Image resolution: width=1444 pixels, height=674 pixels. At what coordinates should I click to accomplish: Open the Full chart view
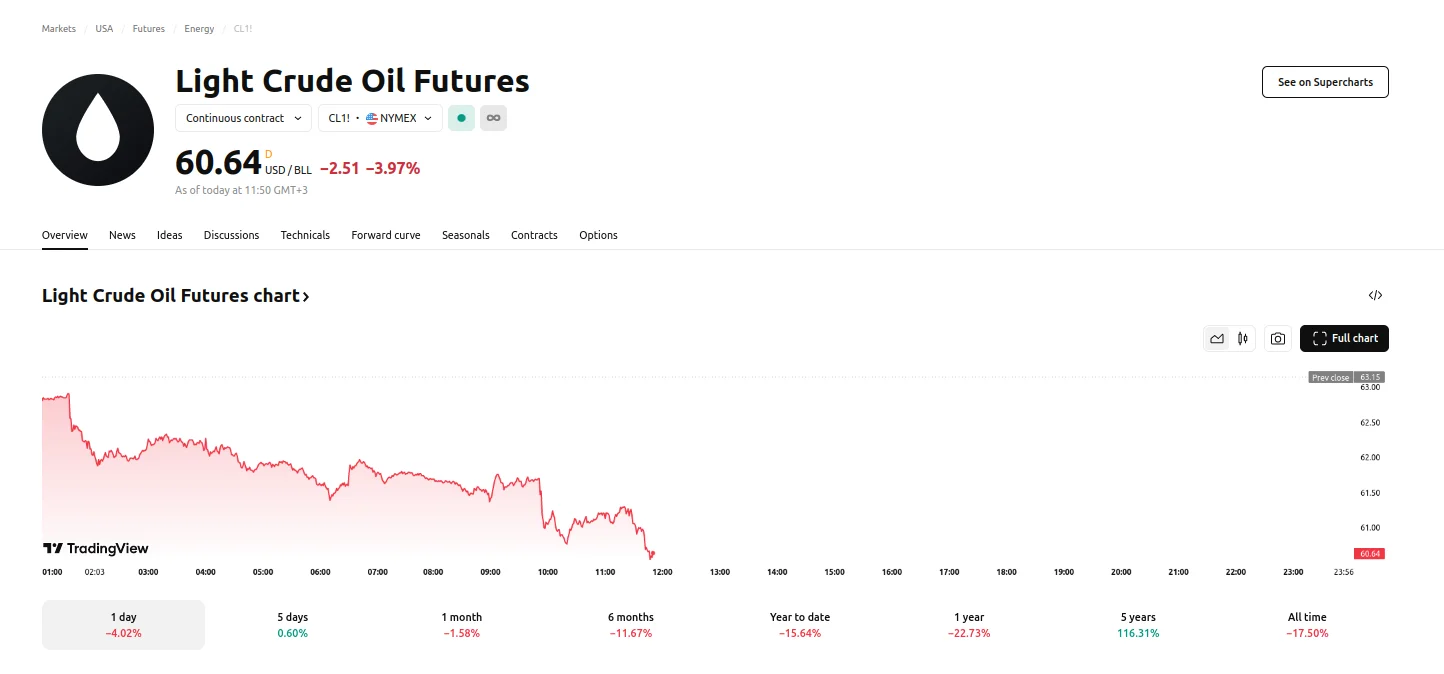(1344, 338)
